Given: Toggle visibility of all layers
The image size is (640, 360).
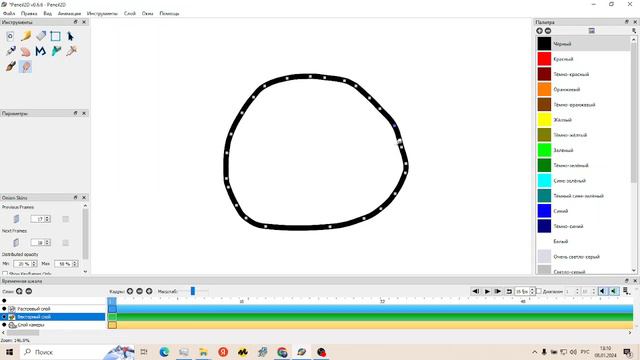Looking at the screenshot, I should [x=4, y=301].
